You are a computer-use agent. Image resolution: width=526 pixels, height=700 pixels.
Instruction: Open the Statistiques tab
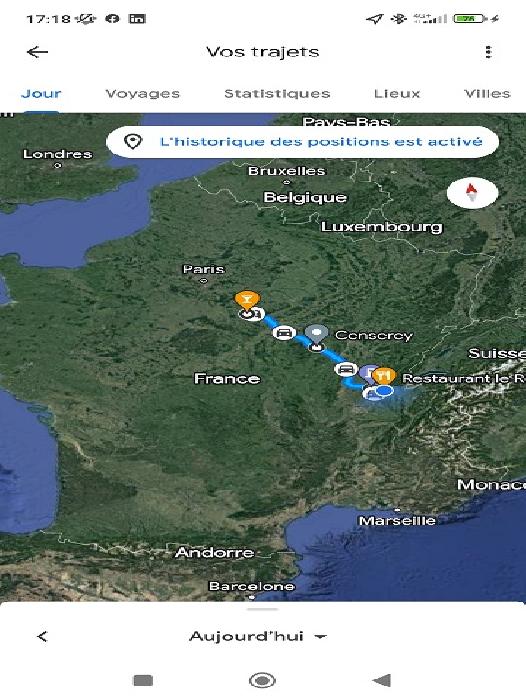click(277, 94)
